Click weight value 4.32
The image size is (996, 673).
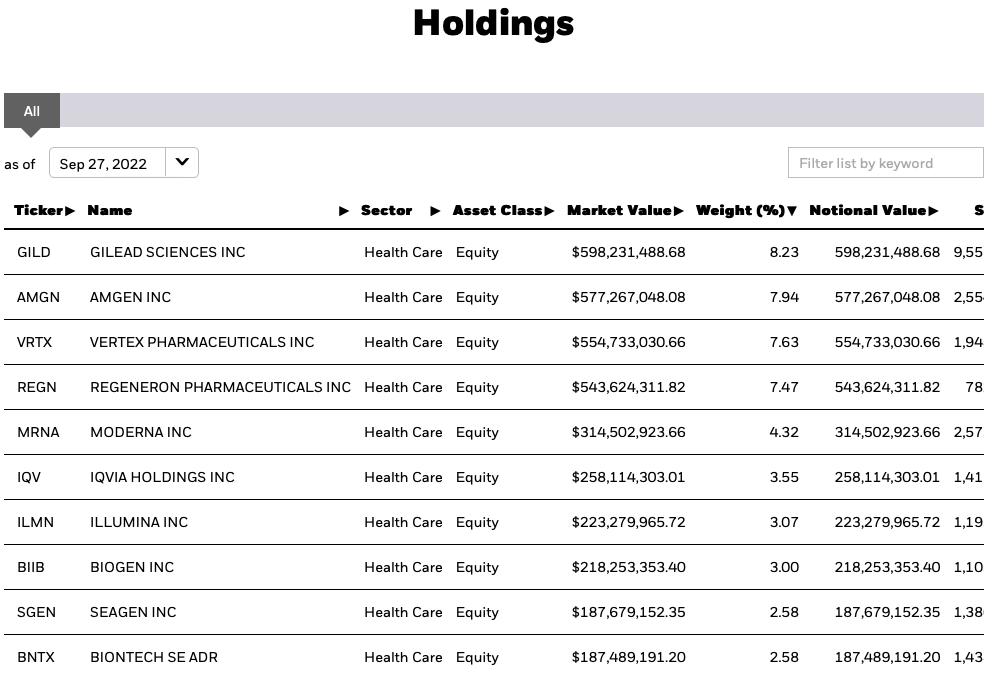click(x=784, y=432)
